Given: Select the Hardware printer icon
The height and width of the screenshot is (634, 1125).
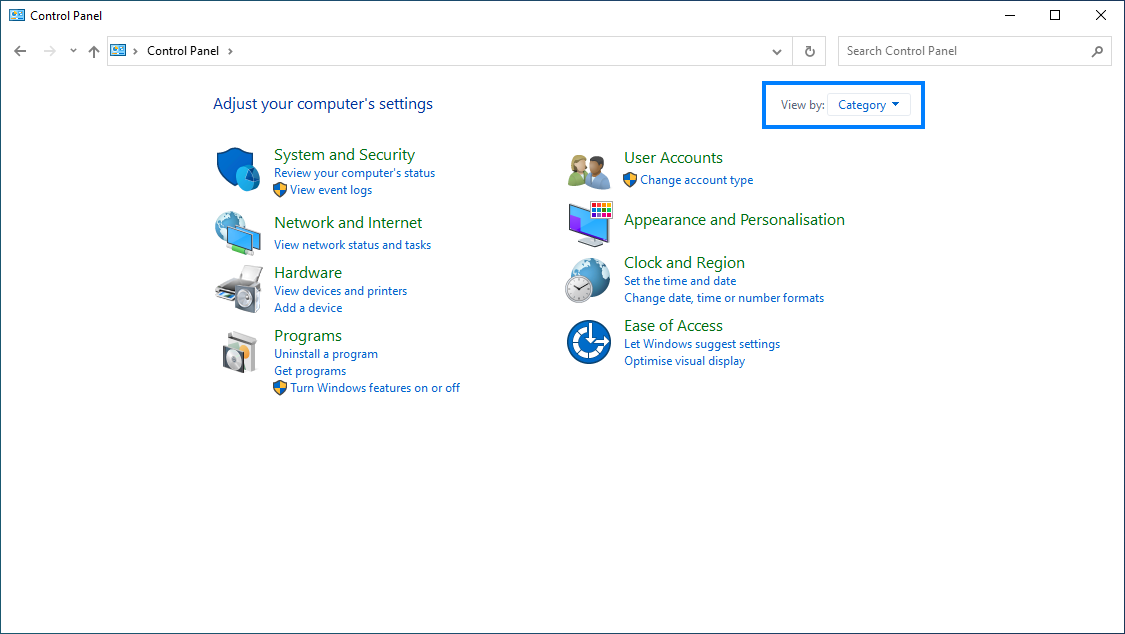Looking at the screenshot, I should coord(238,287).
